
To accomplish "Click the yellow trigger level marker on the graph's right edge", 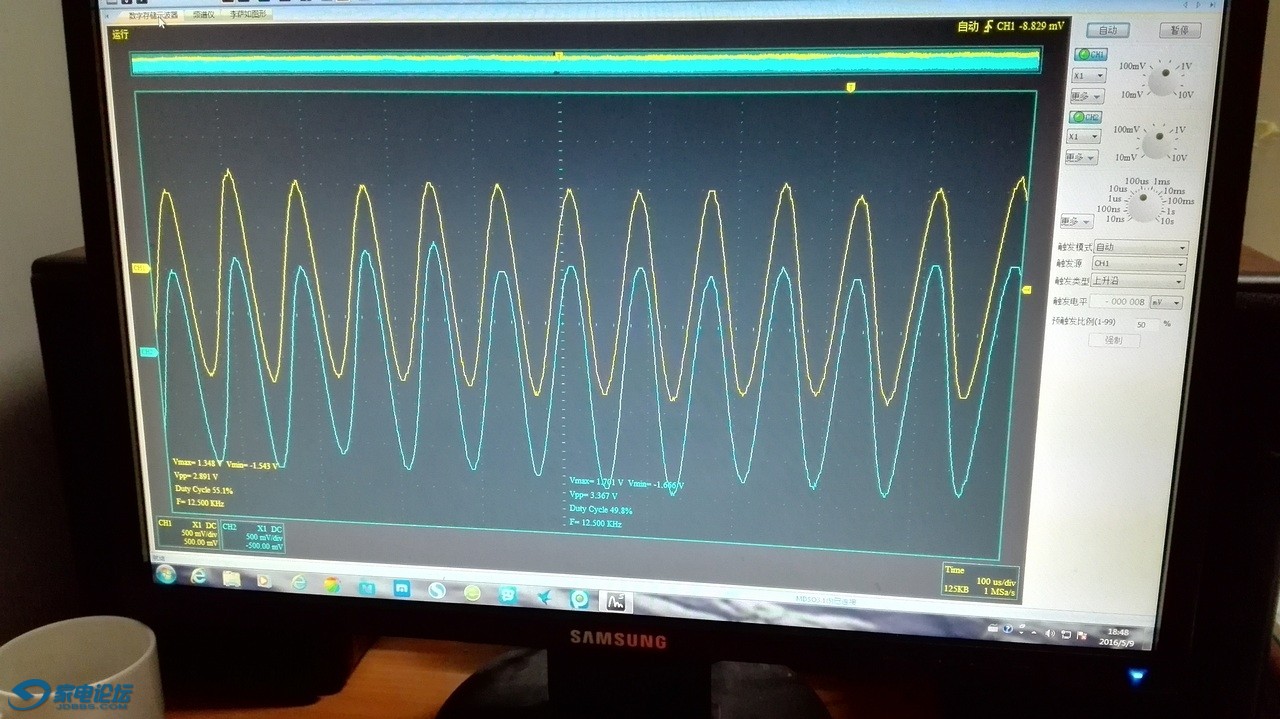I will pos(1026,290).
